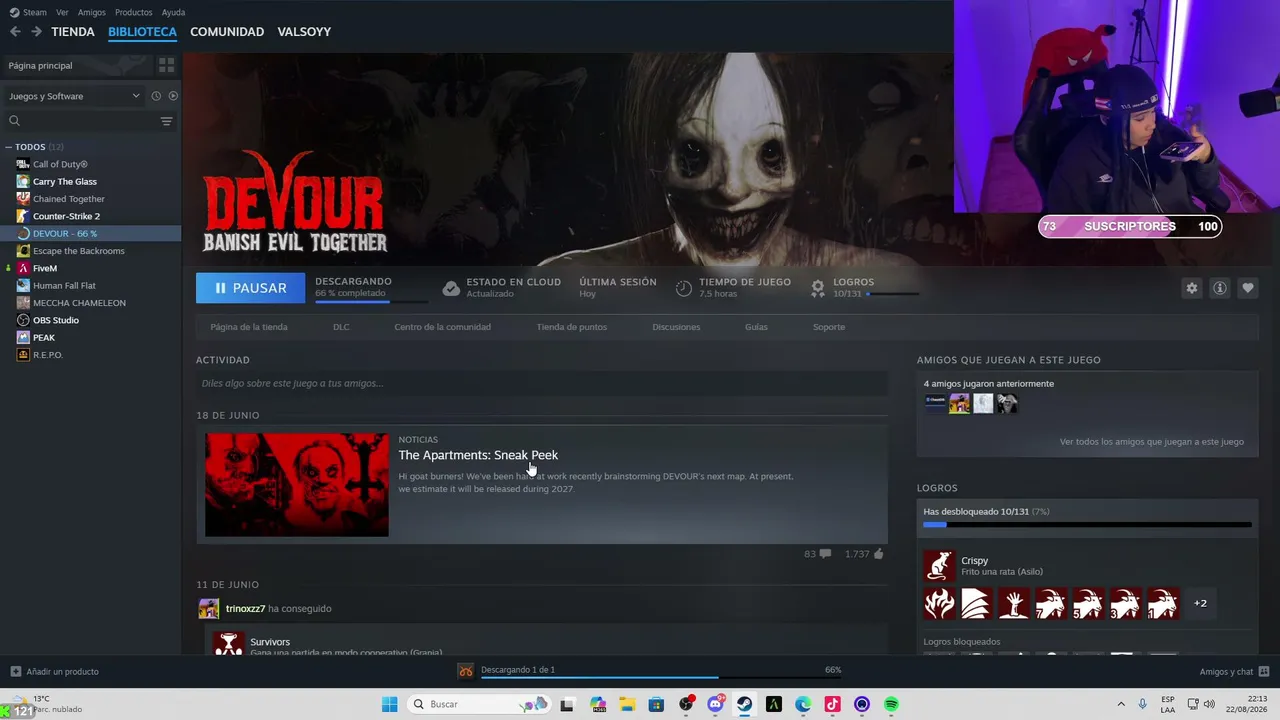This screenshot has height=720, width=1280.
Task: Open the library advanced filters icon
Action: pos(166,121)
